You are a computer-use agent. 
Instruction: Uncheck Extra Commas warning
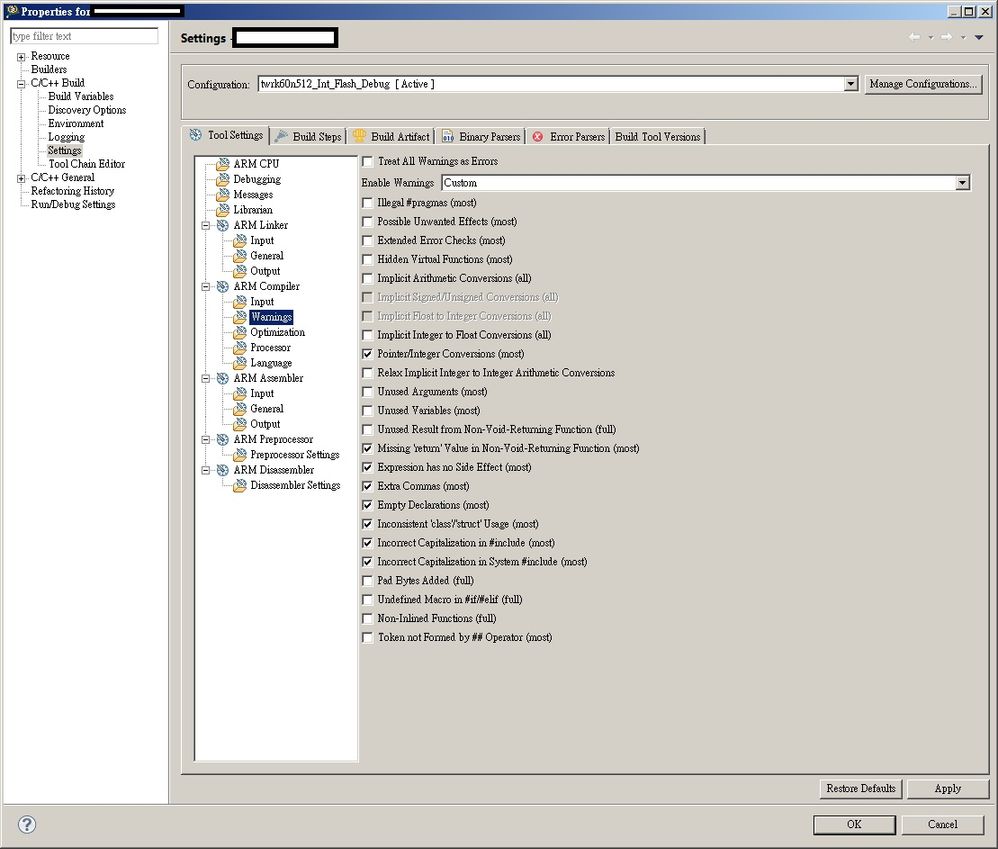[x=367, y=486]
